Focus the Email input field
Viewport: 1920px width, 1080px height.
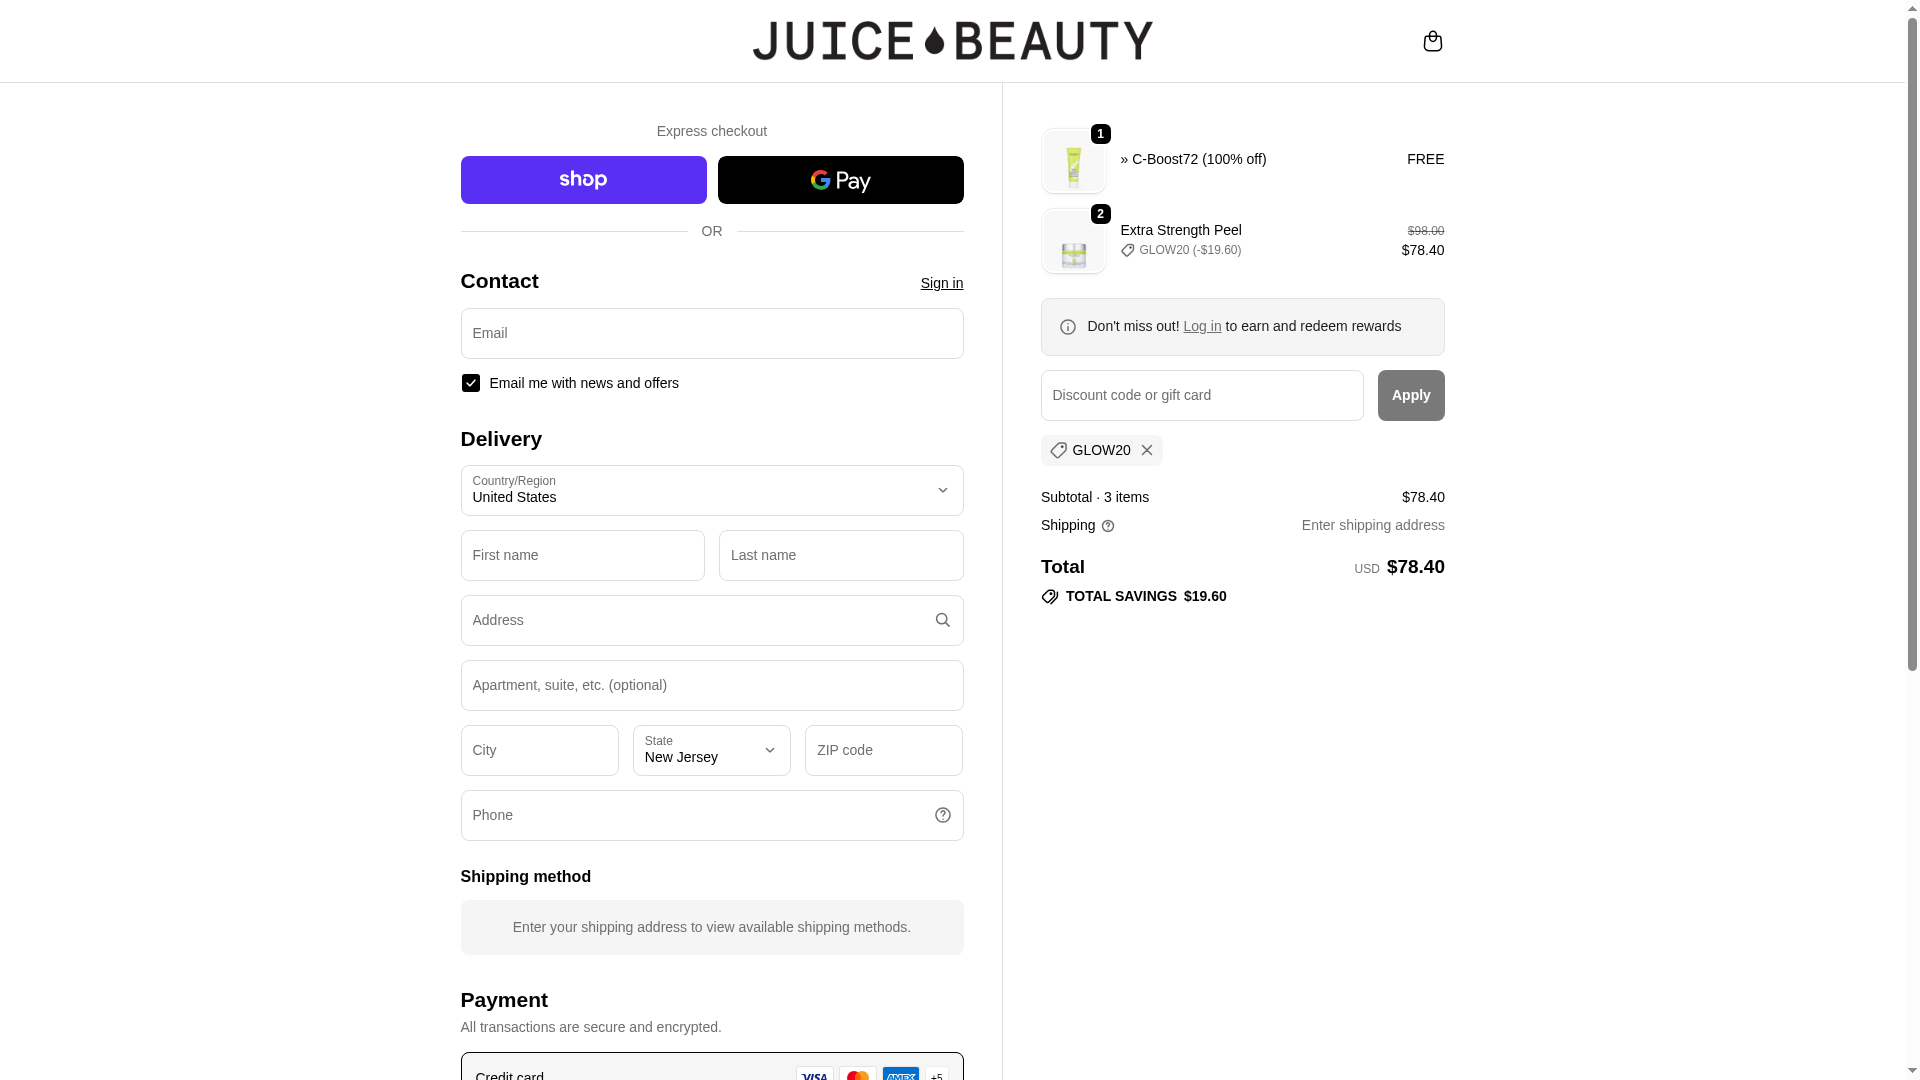tap(711, 333)
